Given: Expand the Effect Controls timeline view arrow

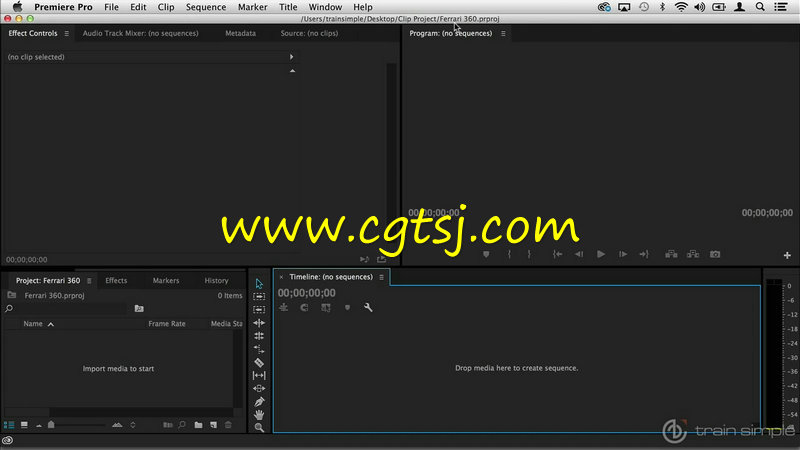Looking at the screenshot, I should point(291,57).
